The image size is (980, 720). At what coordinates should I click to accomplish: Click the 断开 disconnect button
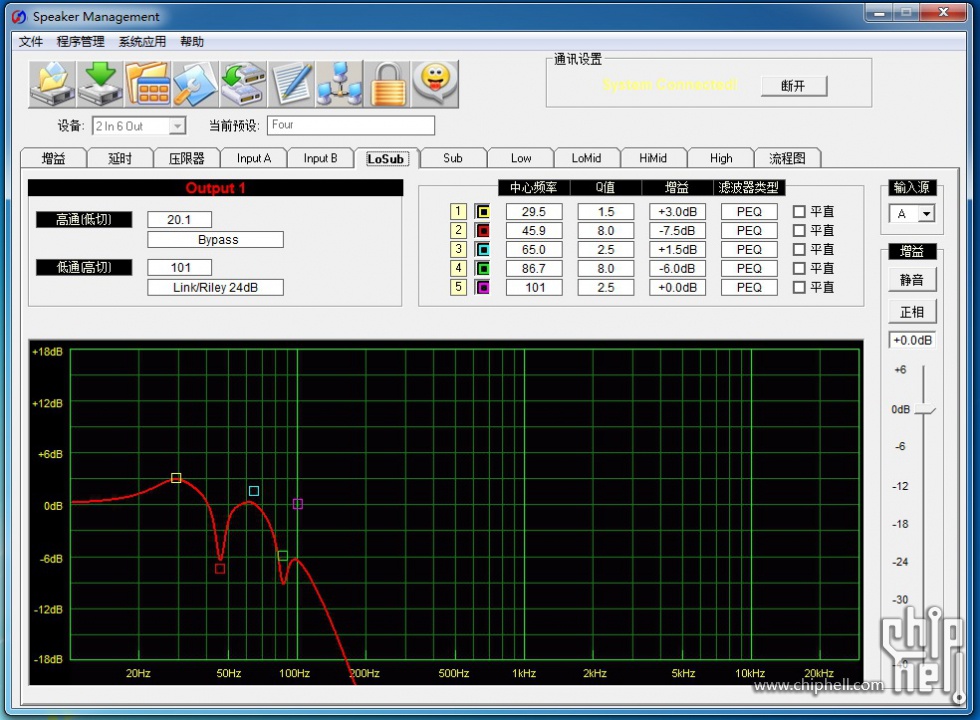pyautogui.click(x=794, y=86)
